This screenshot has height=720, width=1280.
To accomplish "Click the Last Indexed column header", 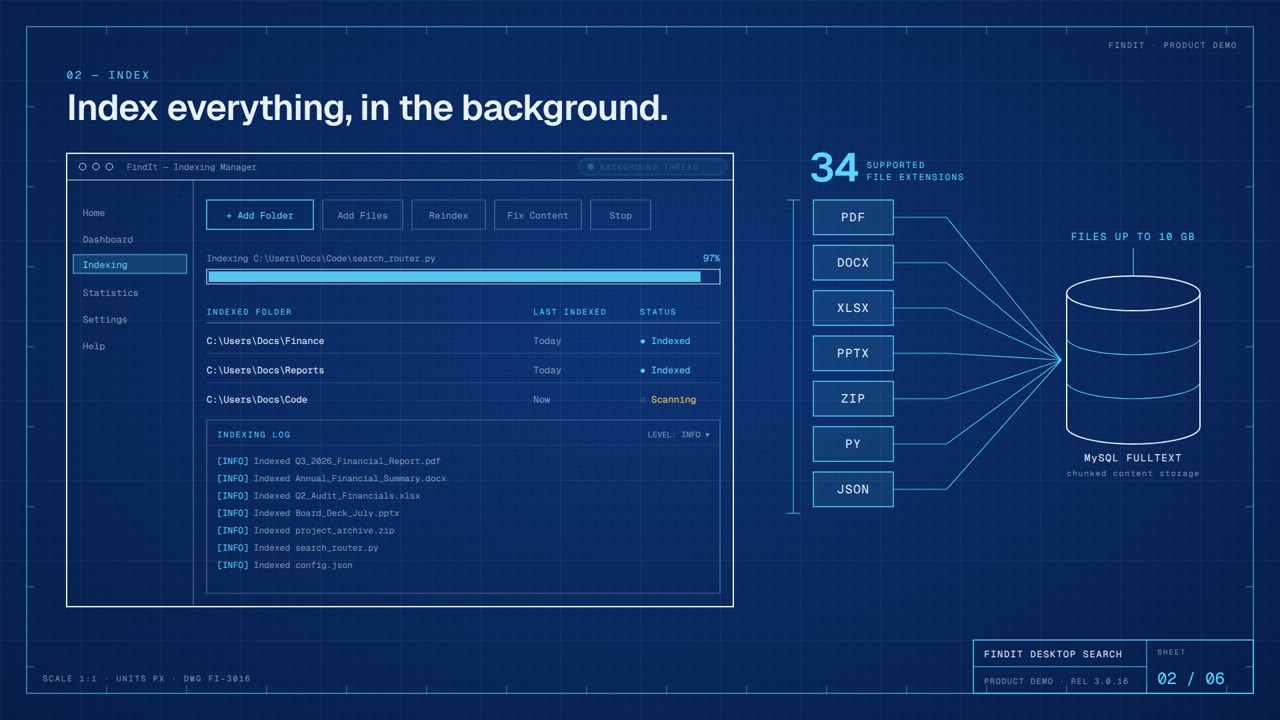I will tap(570, 312).
